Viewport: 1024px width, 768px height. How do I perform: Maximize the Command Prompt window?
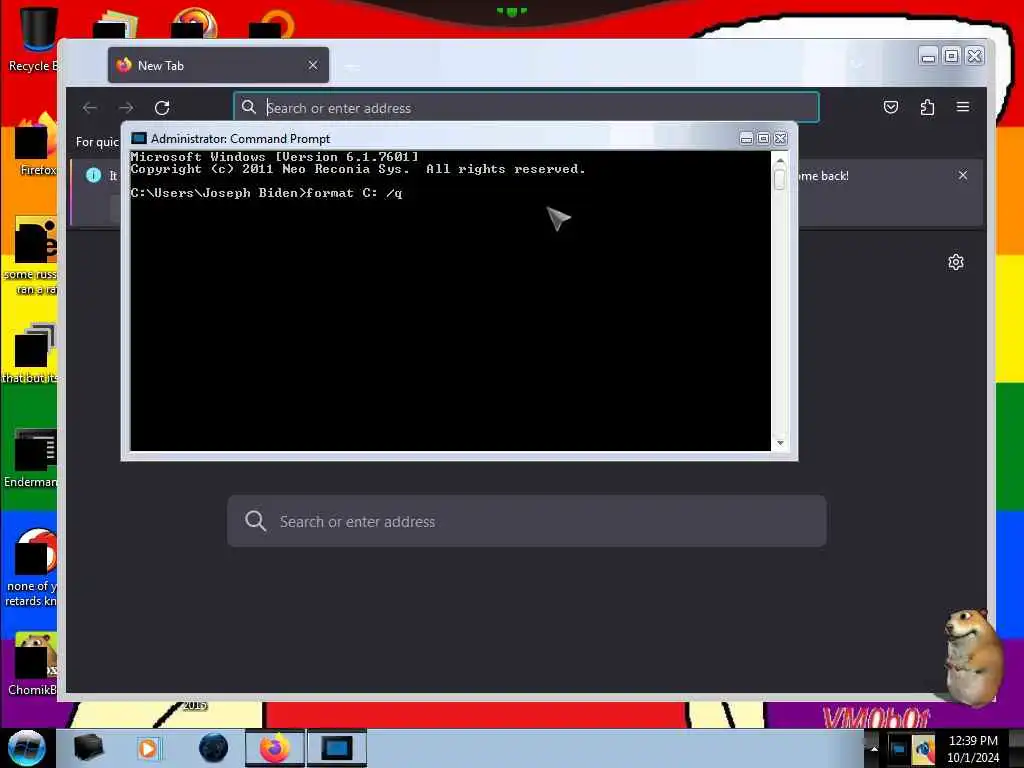point(763,138)
